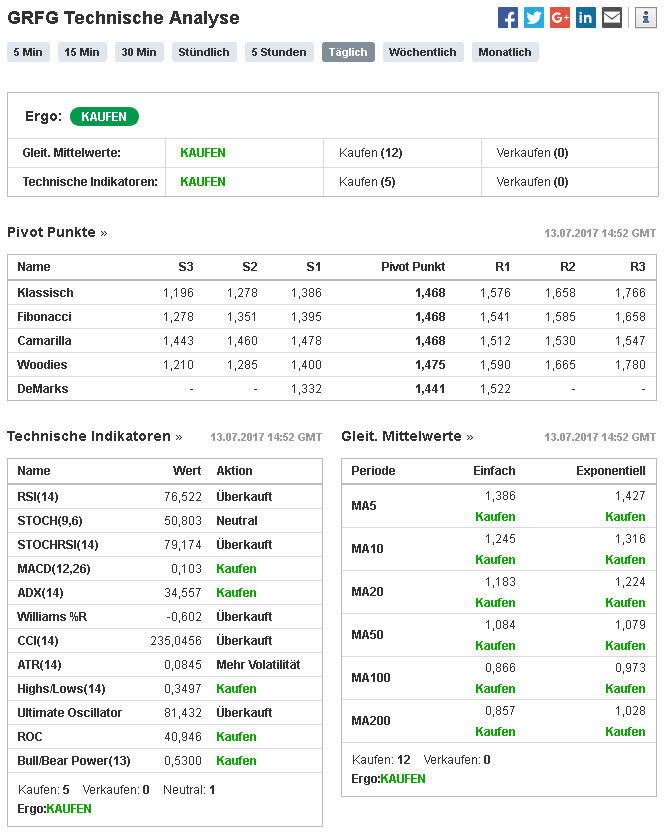Show the Wöchentlich analysis
The image size is (665, 837).
(x=422, y=52)
